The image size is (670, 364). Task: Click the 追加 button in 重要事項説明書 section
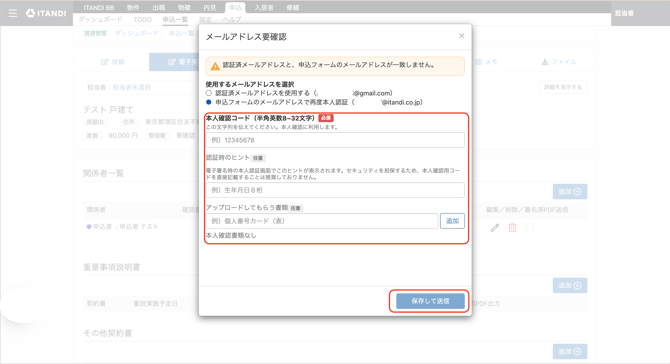coord(570,285)
